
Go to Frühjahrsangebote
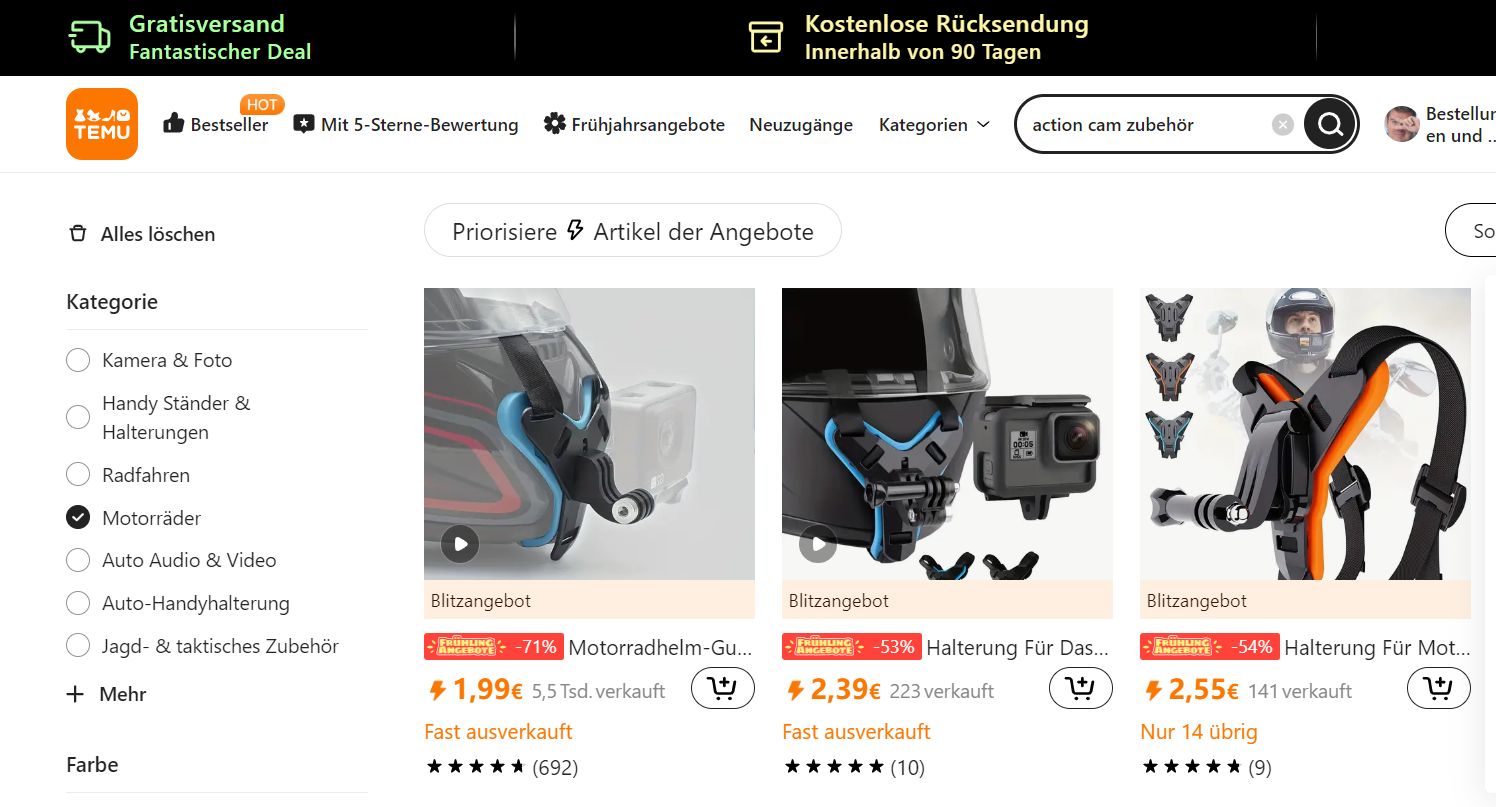pos(634,124)
